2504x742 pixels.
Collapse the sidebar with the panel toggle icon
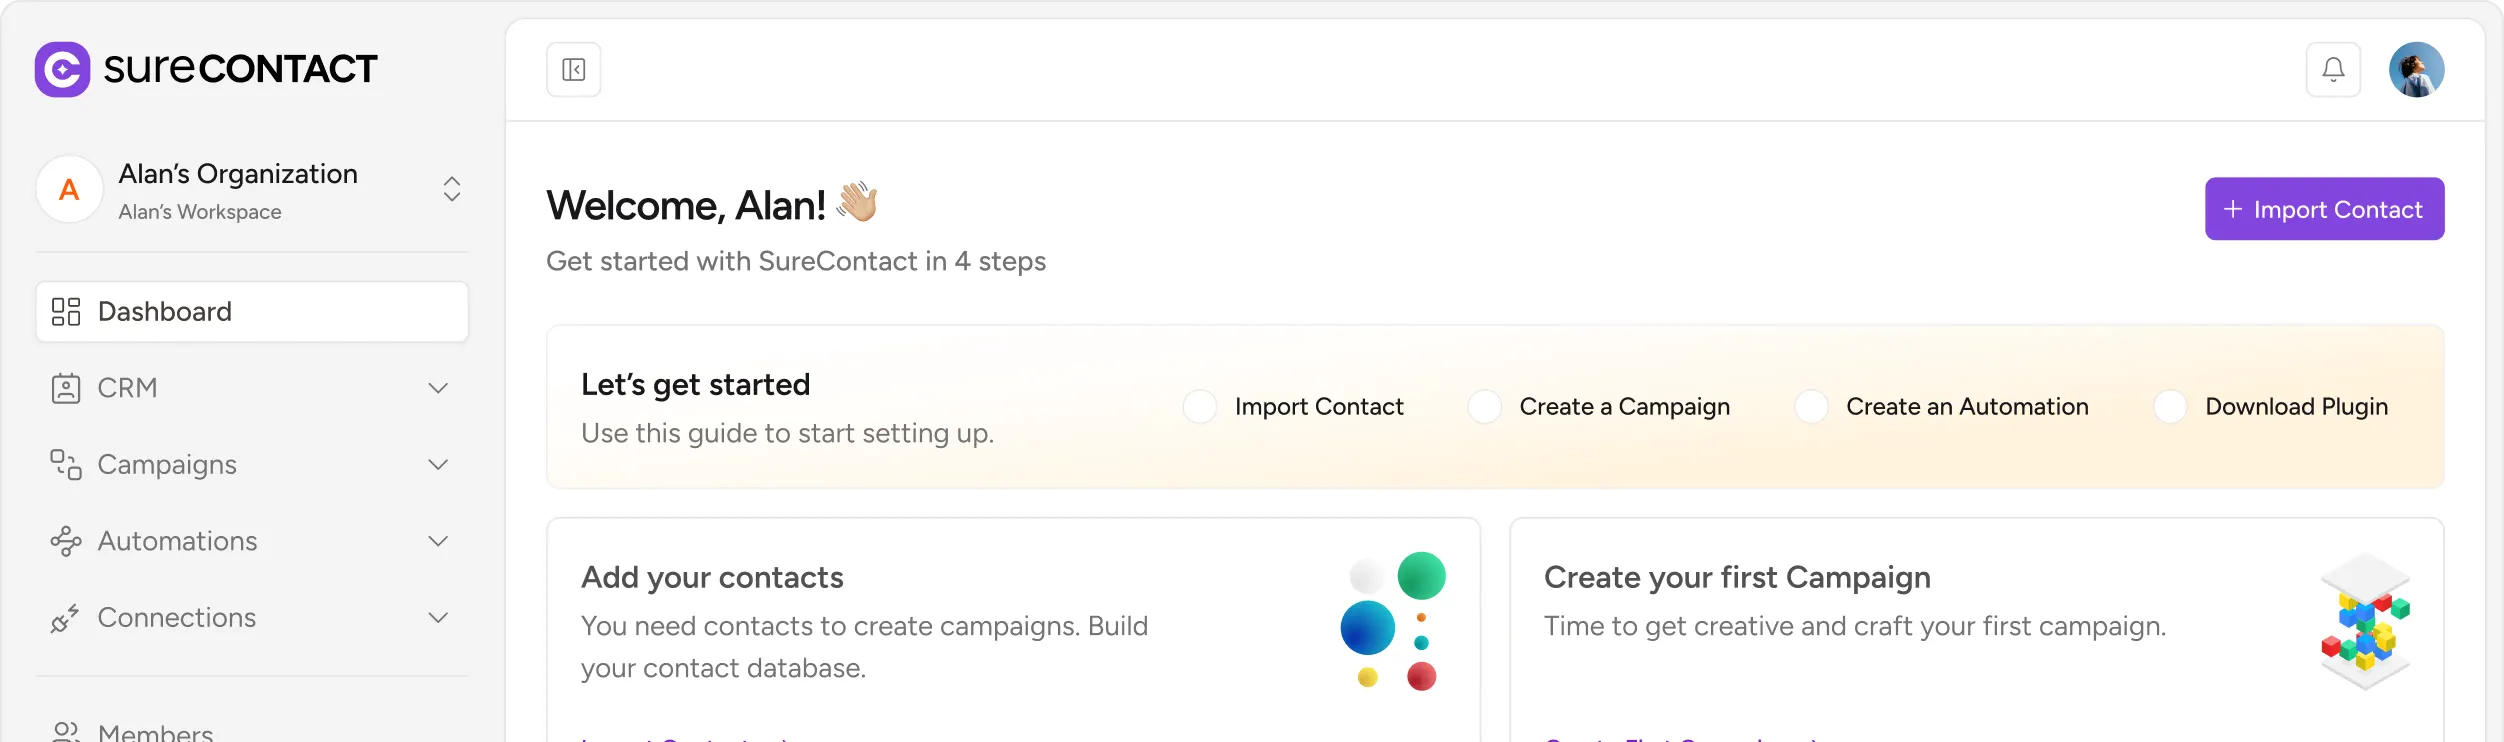(574, 70)
